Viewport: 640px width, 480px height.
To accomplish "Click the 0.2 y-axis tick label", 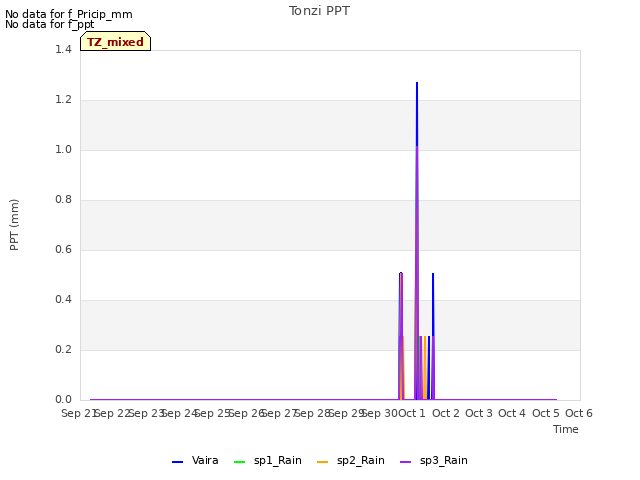I will point(63,349).
